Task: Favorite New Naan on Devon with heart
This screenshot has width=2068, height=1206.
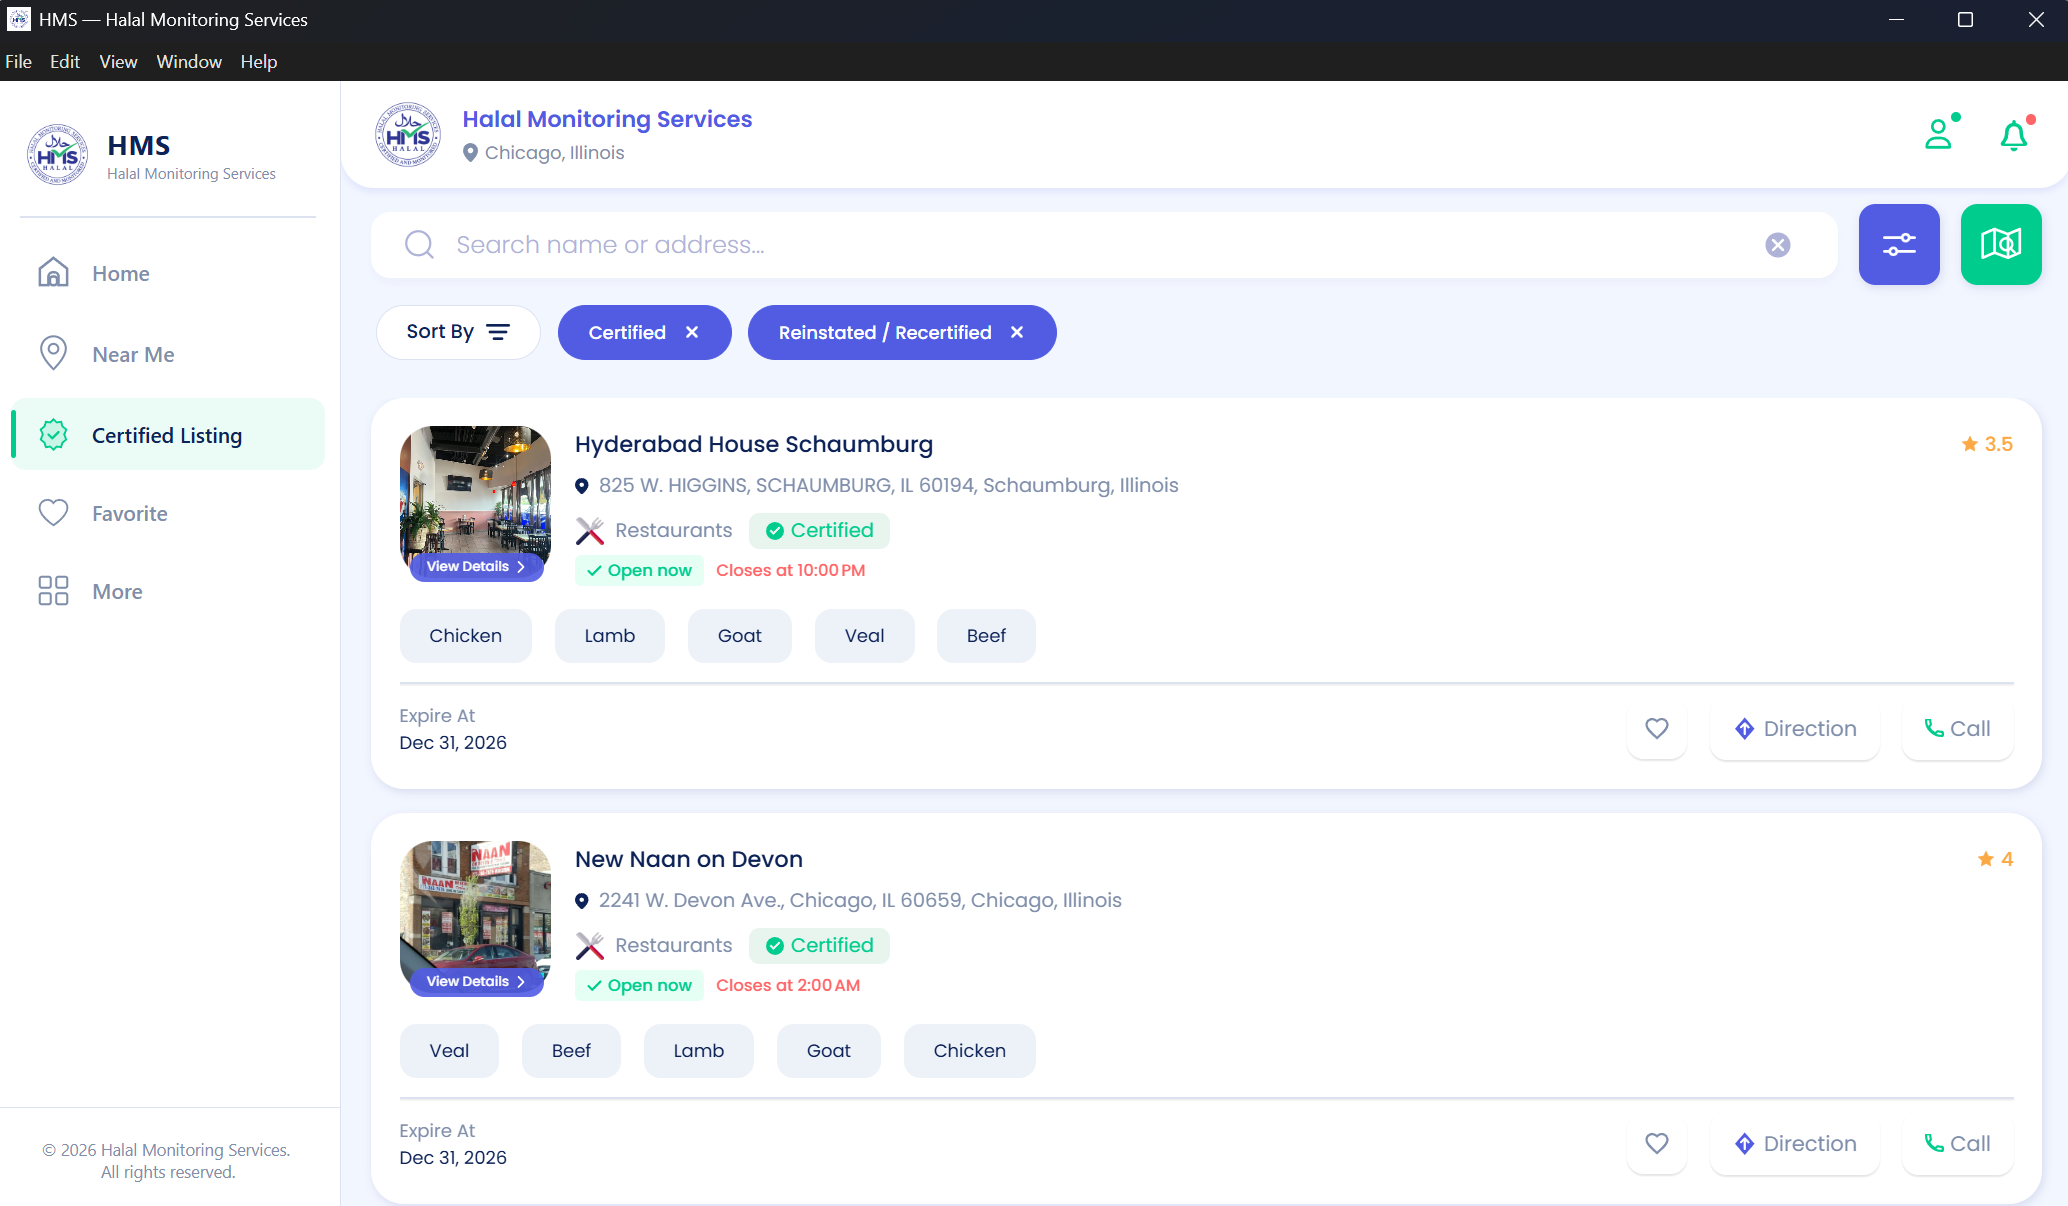Action: (x=1657, y=1144)
